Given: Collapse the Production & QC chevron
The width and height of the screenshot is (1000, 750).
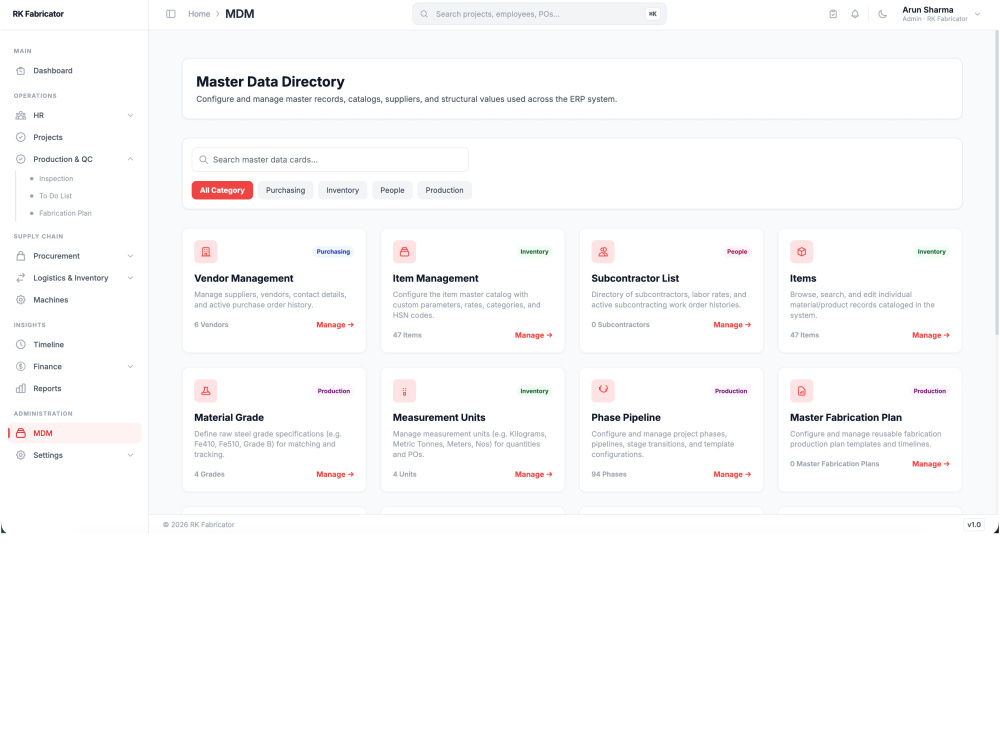Looking at the screenshot, I should click(130, 159).
